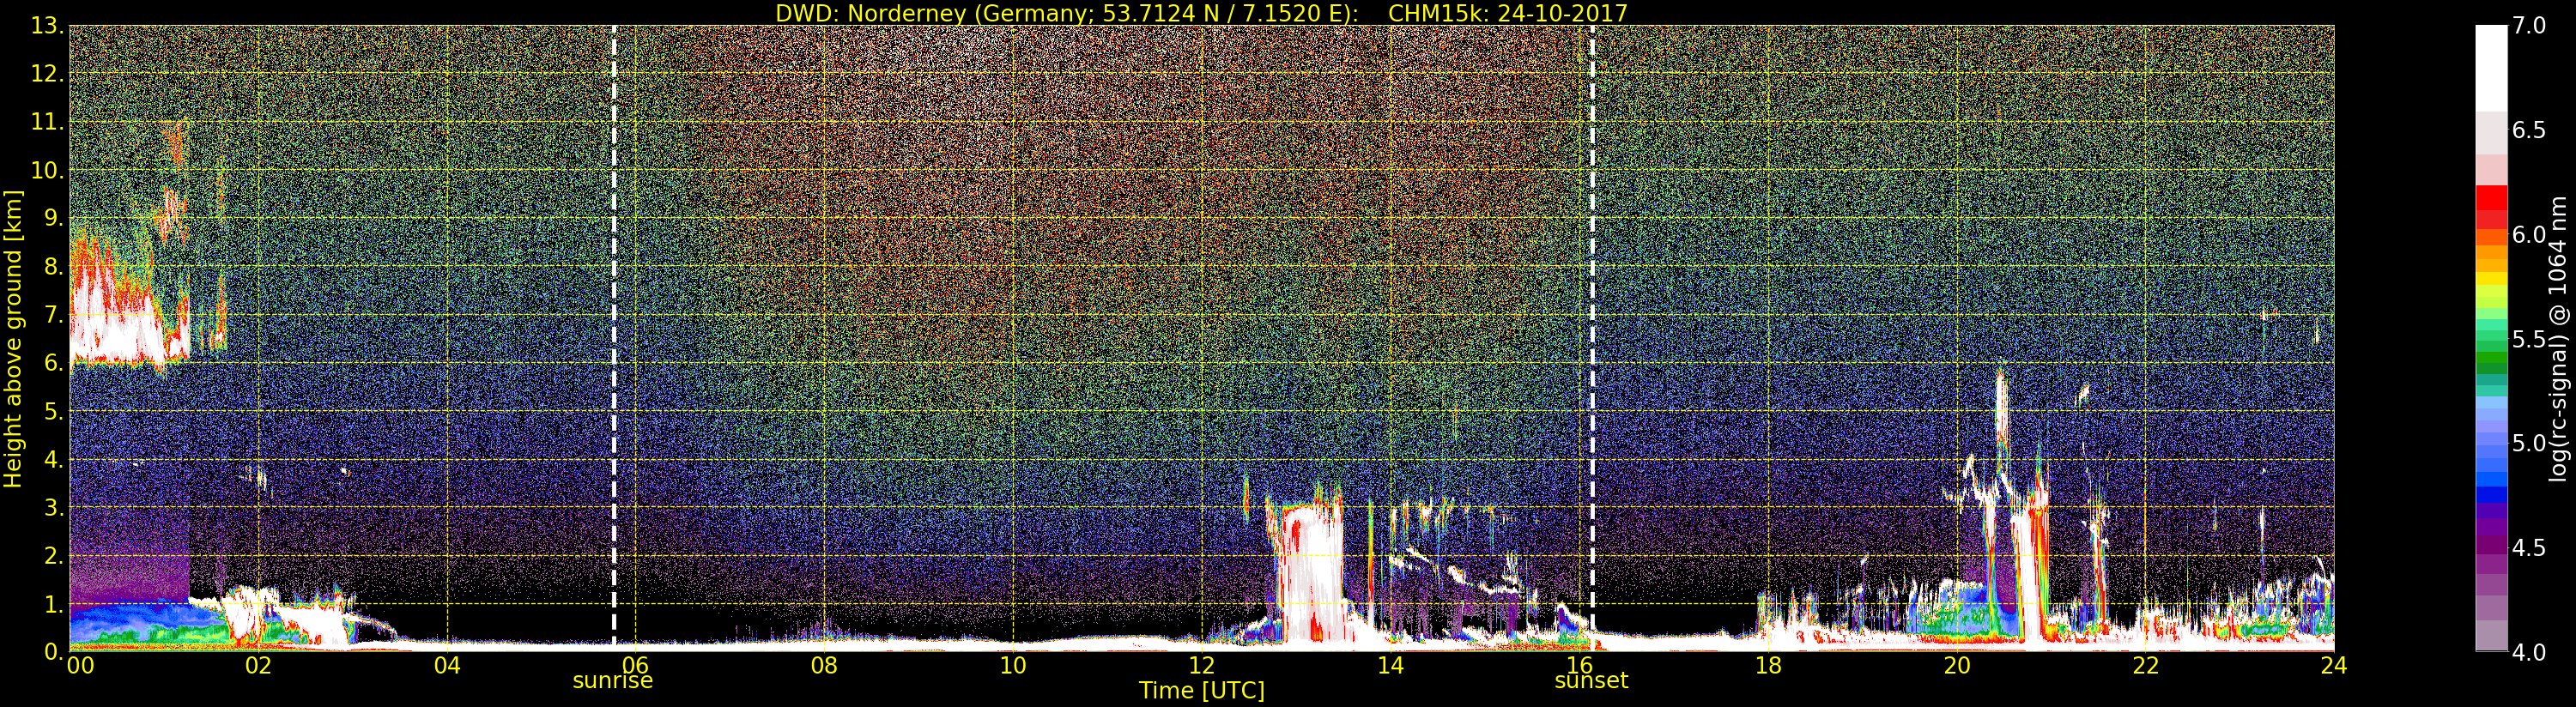Image resolution: width=2576 pixels, height=707 pixels.
Task: Click the colorbar label "log(rc-signal) @ 1064 nm"
Action: [x=2559, y=338]
